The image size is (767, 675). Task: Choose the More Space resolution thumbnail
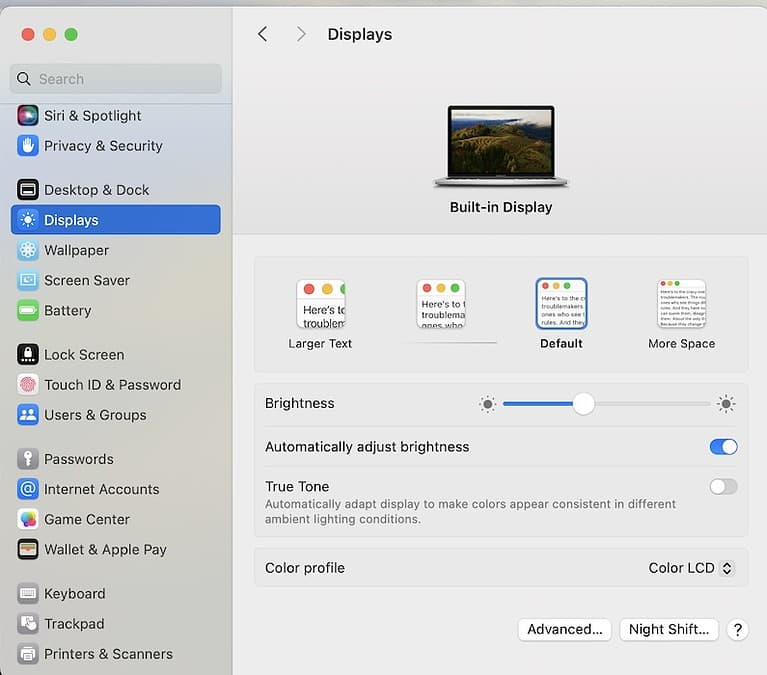click(681, 304)
